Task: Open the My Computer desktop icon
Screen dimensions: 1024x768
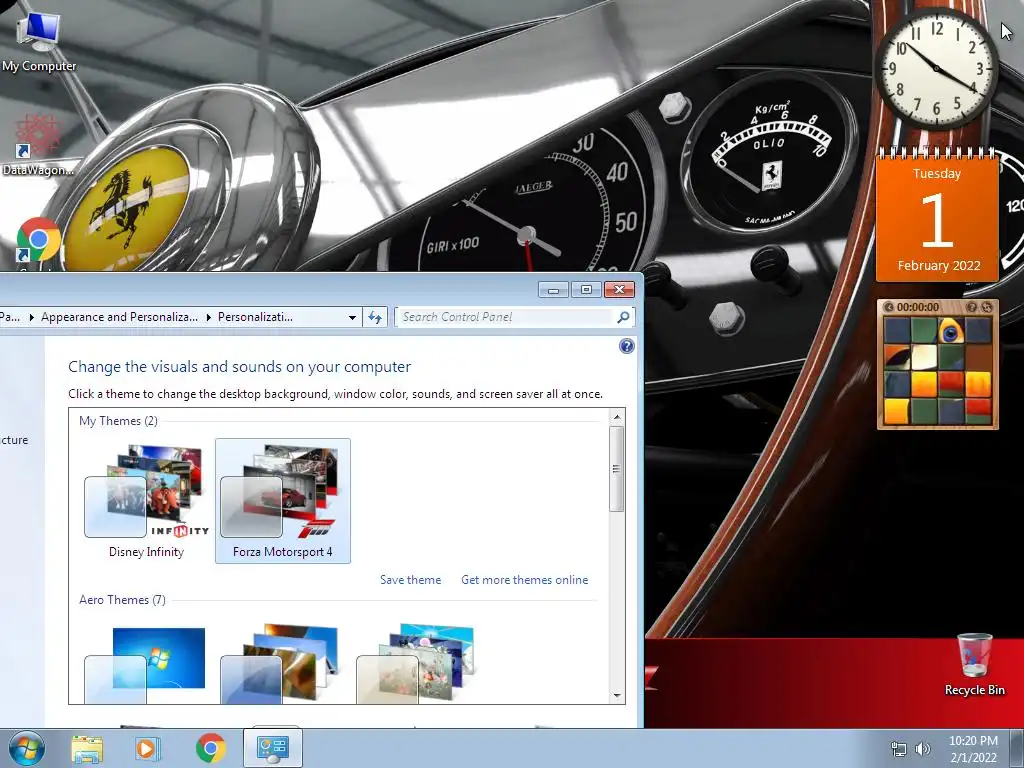Action: point(39,39)
